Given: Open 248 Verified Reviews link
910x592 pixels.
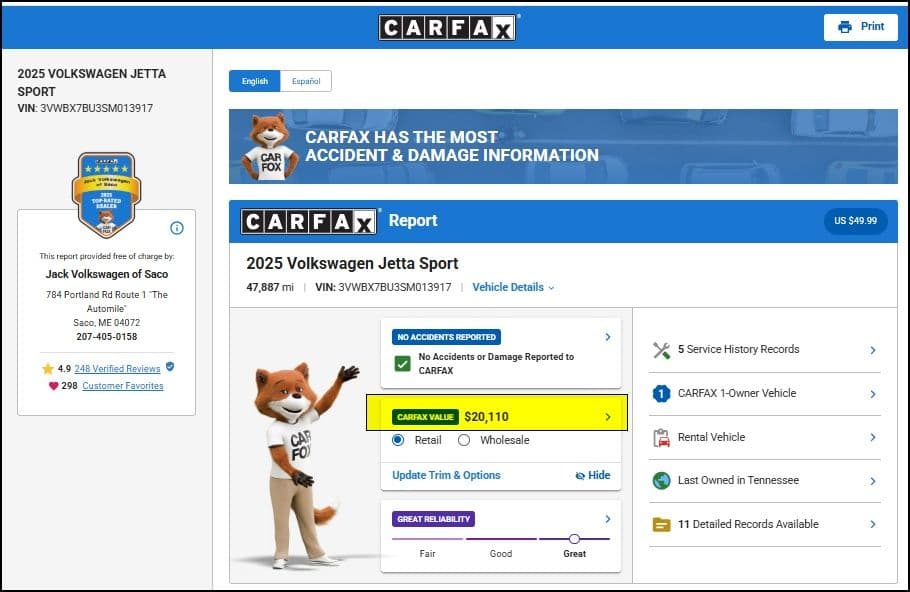Looking at the screenshot, I should (x=117, y=369).
